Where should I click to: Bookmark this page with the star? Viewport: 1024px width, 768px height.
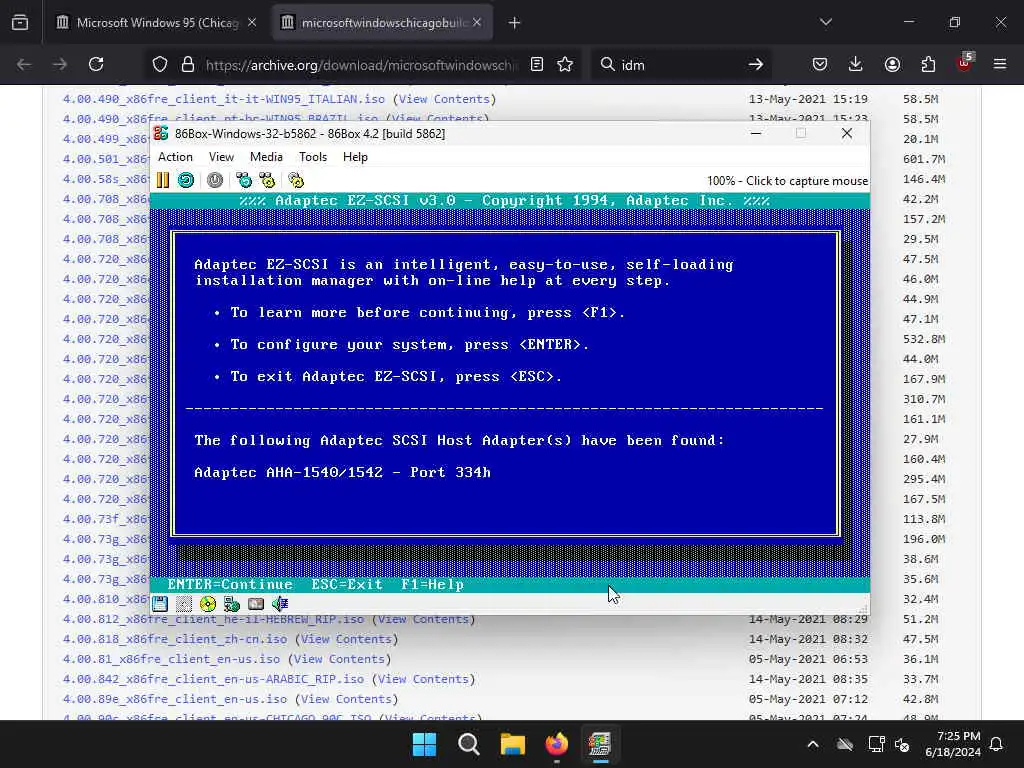[565, 64]
